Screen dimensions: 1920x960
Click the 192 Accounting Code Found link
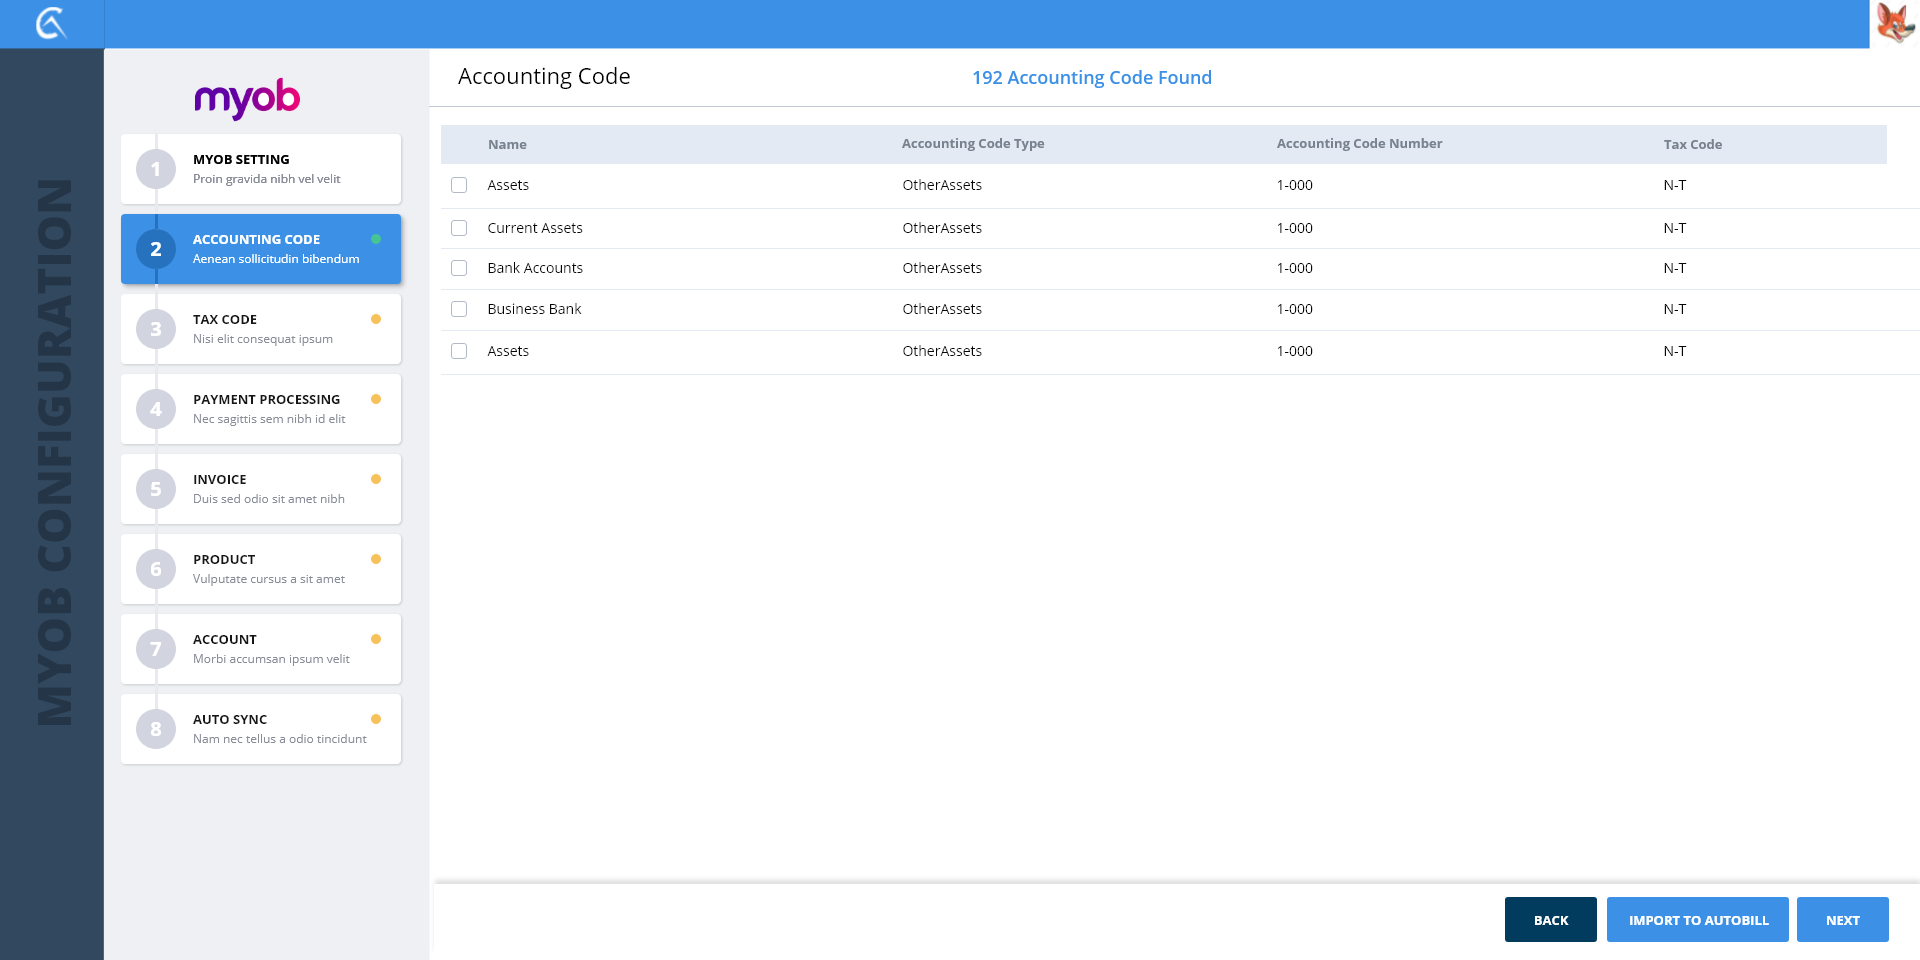(1091, 78)
